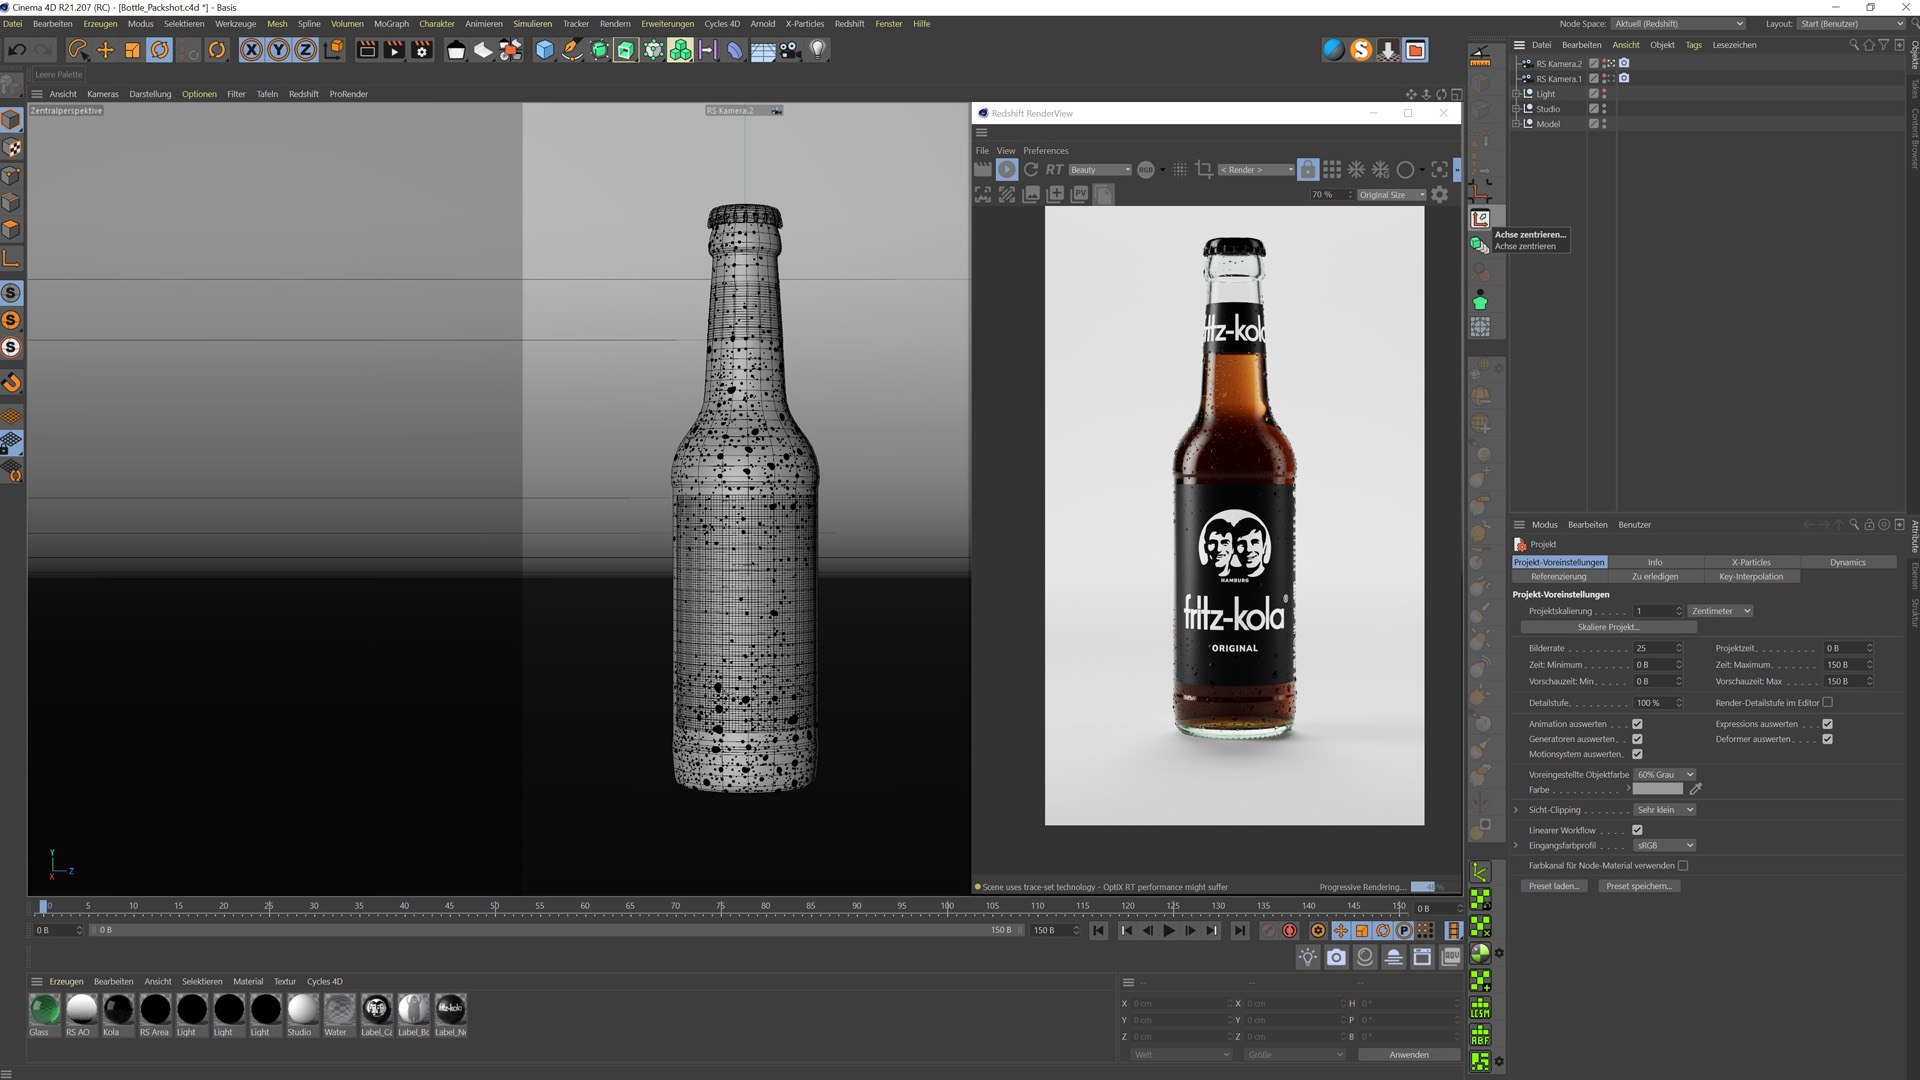Open the sRGB Eingangsfarbprofil dropdown
The height and width of the screenshot is (1080, 1920).
tap(1664, 846)
